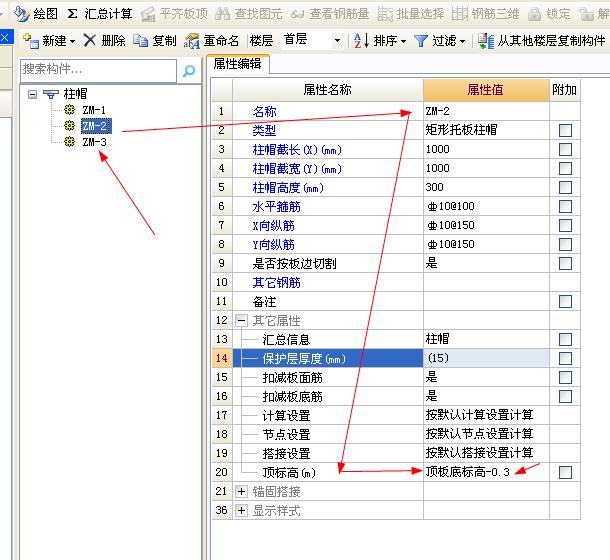
Task: Click the Σ 汇总计算 icon
Action: point(72,14)
